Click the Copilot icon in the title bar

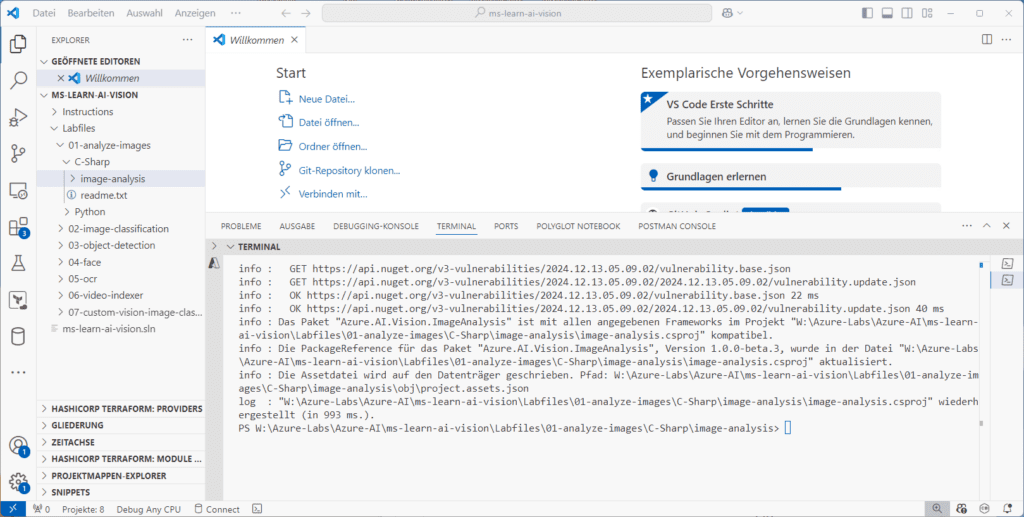pyautogui.click(x=727, y=13)
